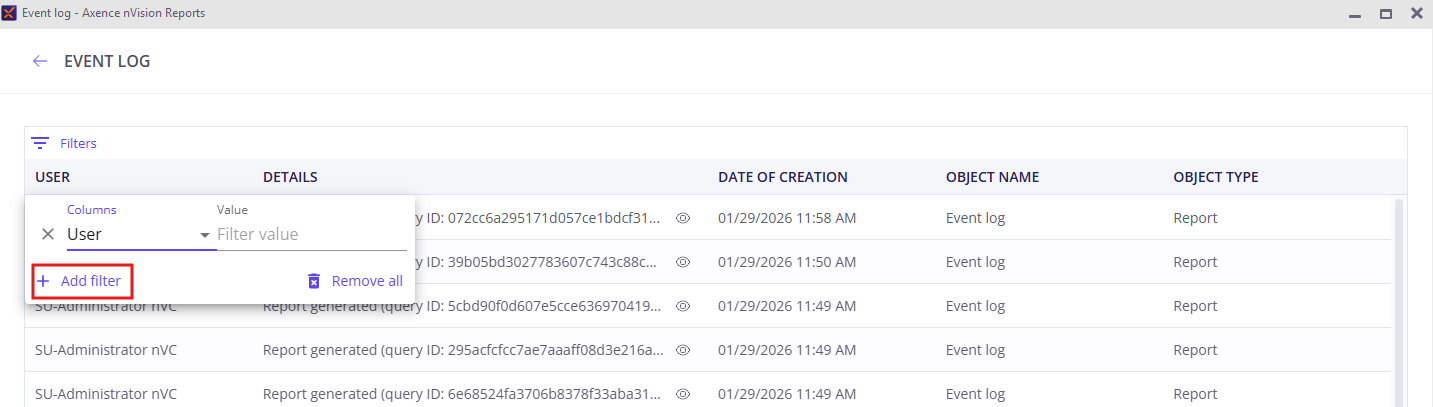Click eye icon for query 295acfcfcc7a row
This screenshot has width=1433, height=407.
(684, 350)
